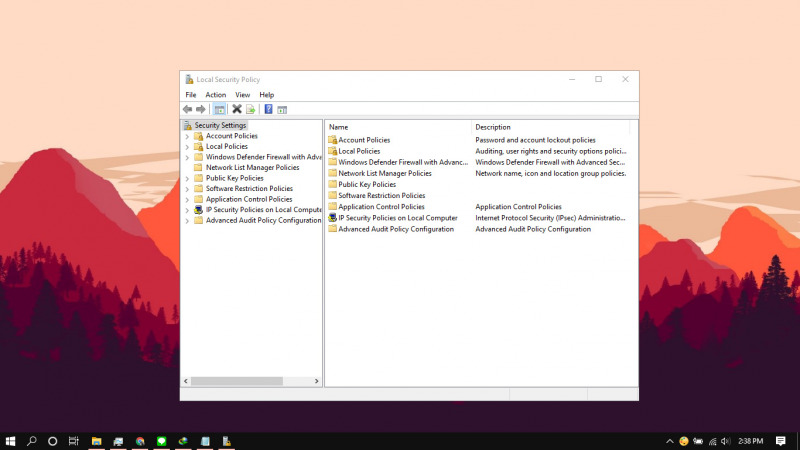The height and width of the screenshot is (450, 800).
Task: Open the View menu
Action: coord(242,95)
